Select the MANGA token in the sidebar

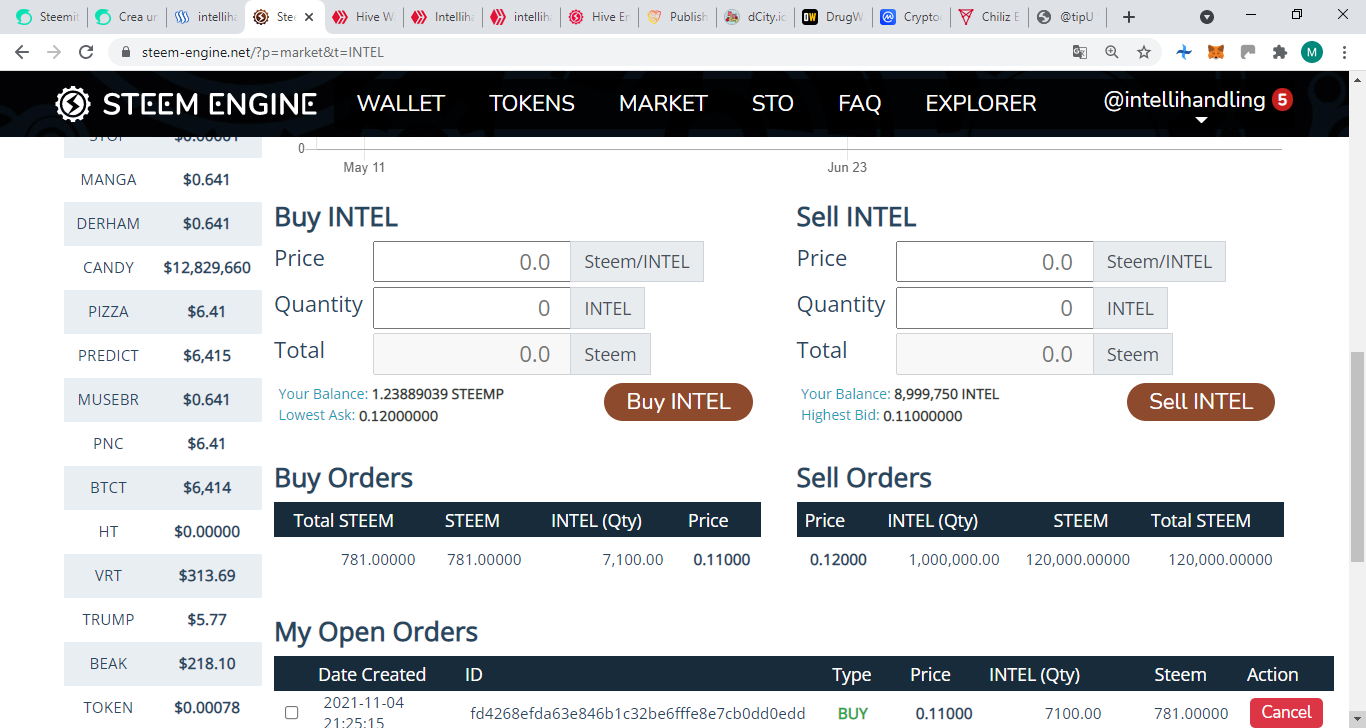pos(163,180)
